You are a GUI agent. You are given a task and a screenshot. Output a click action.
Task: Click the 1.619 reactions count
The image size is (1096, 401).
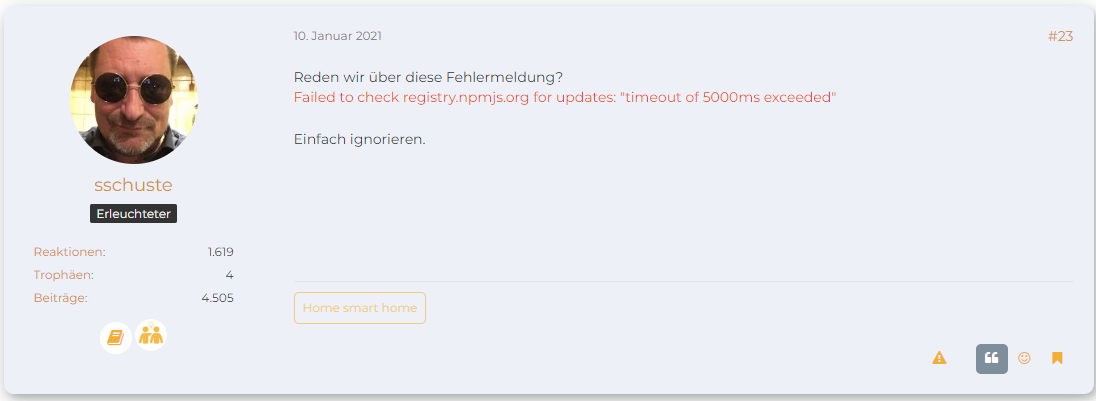point(220,252)
